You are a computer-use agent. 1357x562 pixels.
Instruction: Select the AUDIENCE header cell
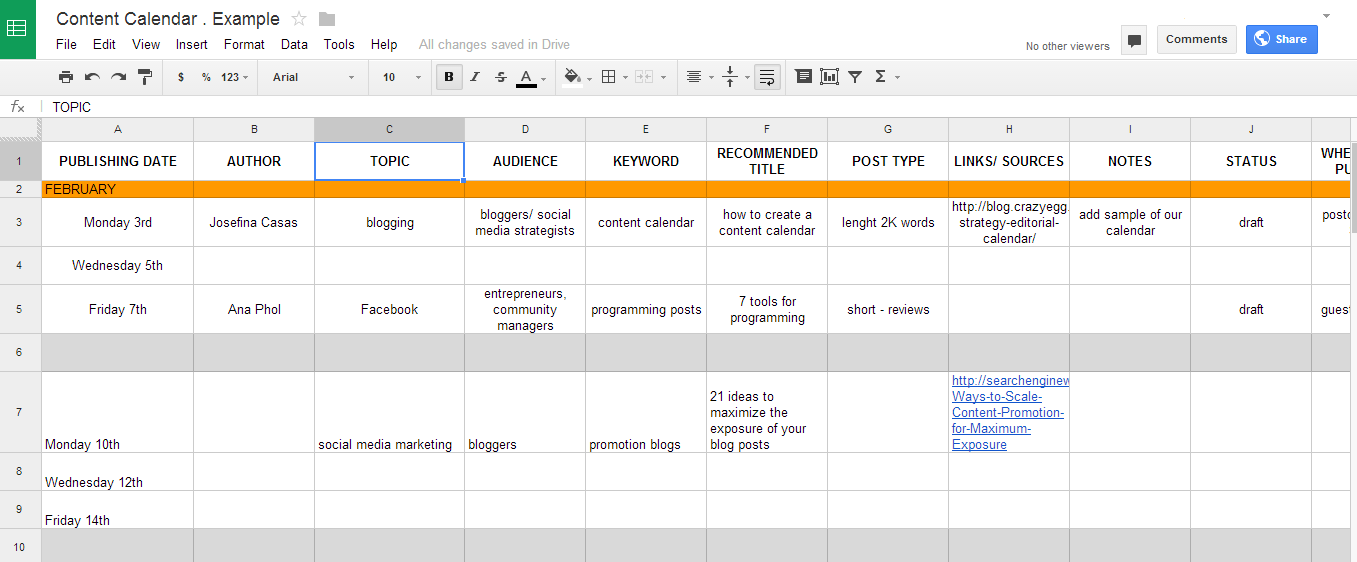click(x=525, y=161)
